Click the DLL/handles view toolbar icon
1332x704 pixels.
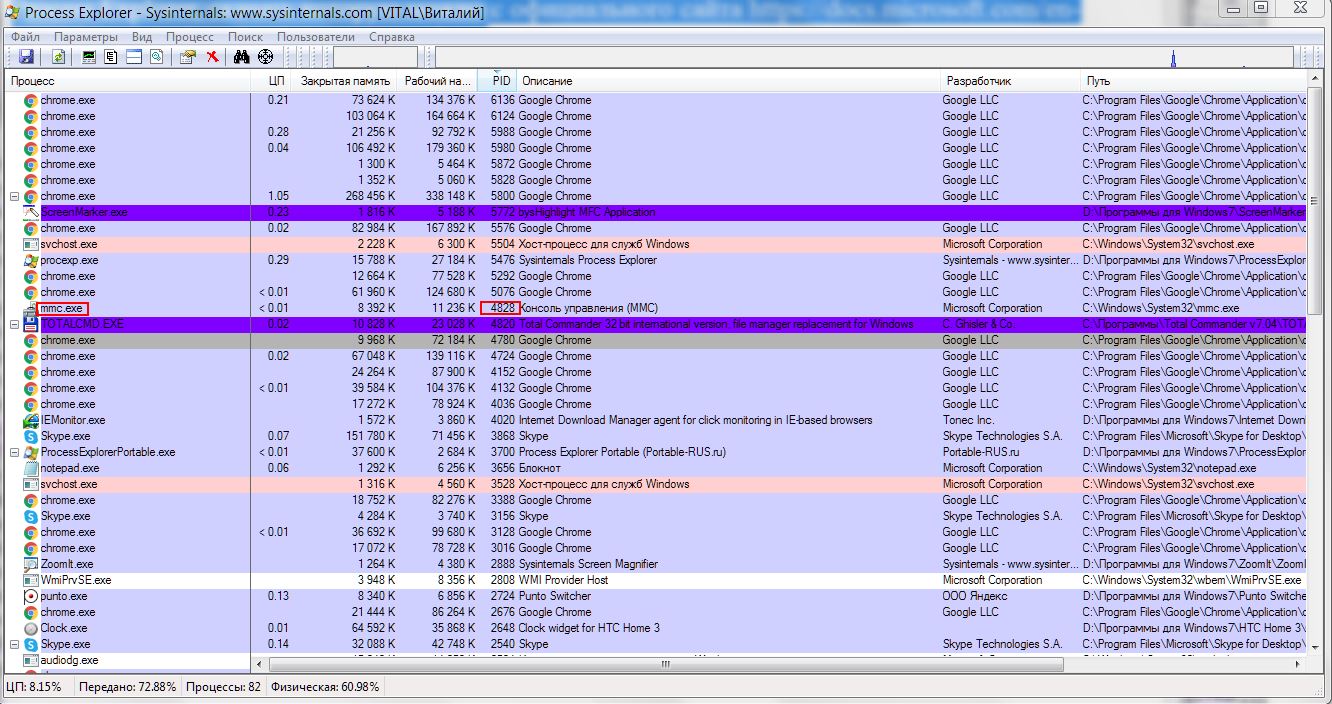tap(156, 57)
